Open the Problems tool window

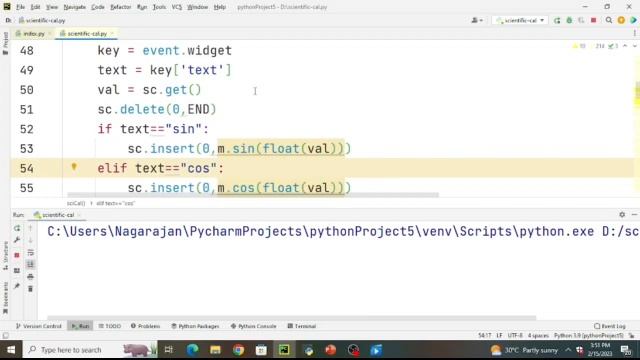[145, 326]
